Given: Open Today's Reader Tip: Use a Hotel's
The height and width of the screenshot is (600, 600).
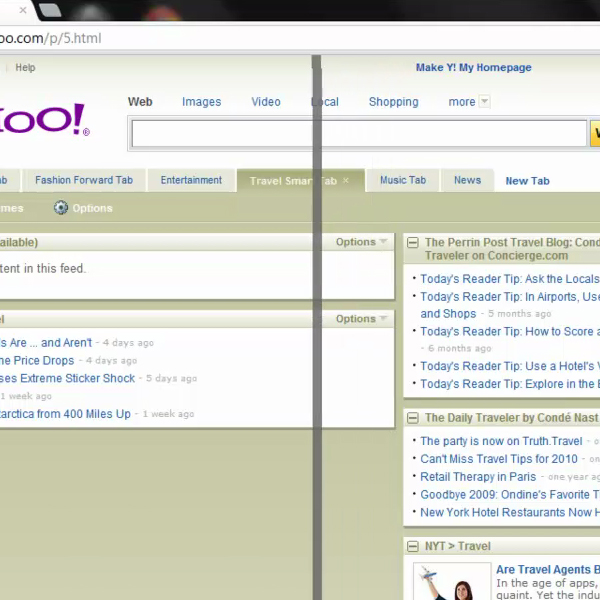Looking at the screenshot, I should [x=510, y=366].
